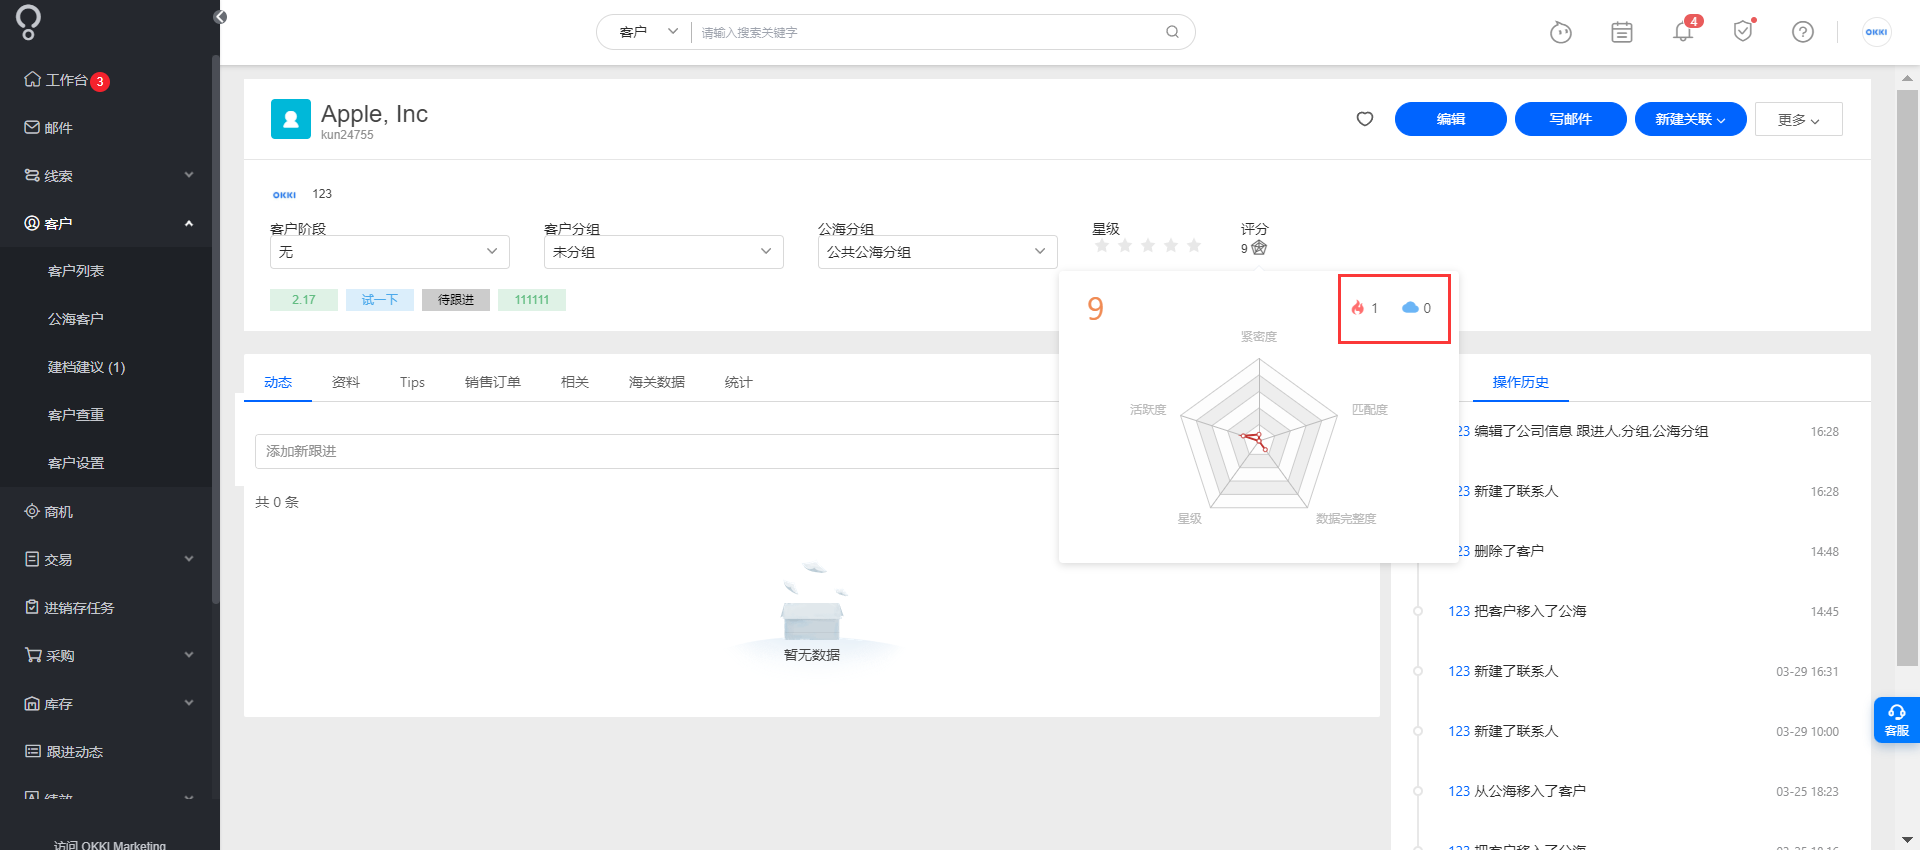Focus the 添加新跟进 input field
The image size is (1920, 850).
click(x=657, y=451)
